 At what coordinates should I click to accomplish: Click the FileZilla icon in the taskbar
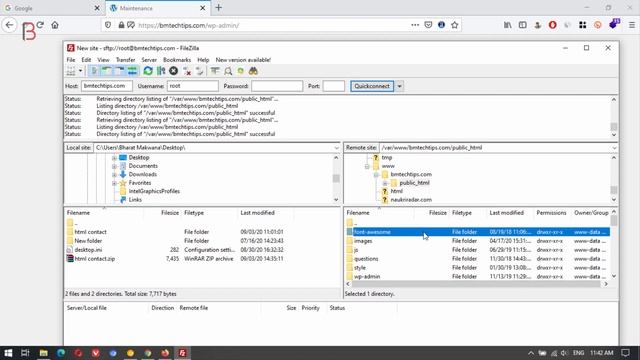point(182,353)
